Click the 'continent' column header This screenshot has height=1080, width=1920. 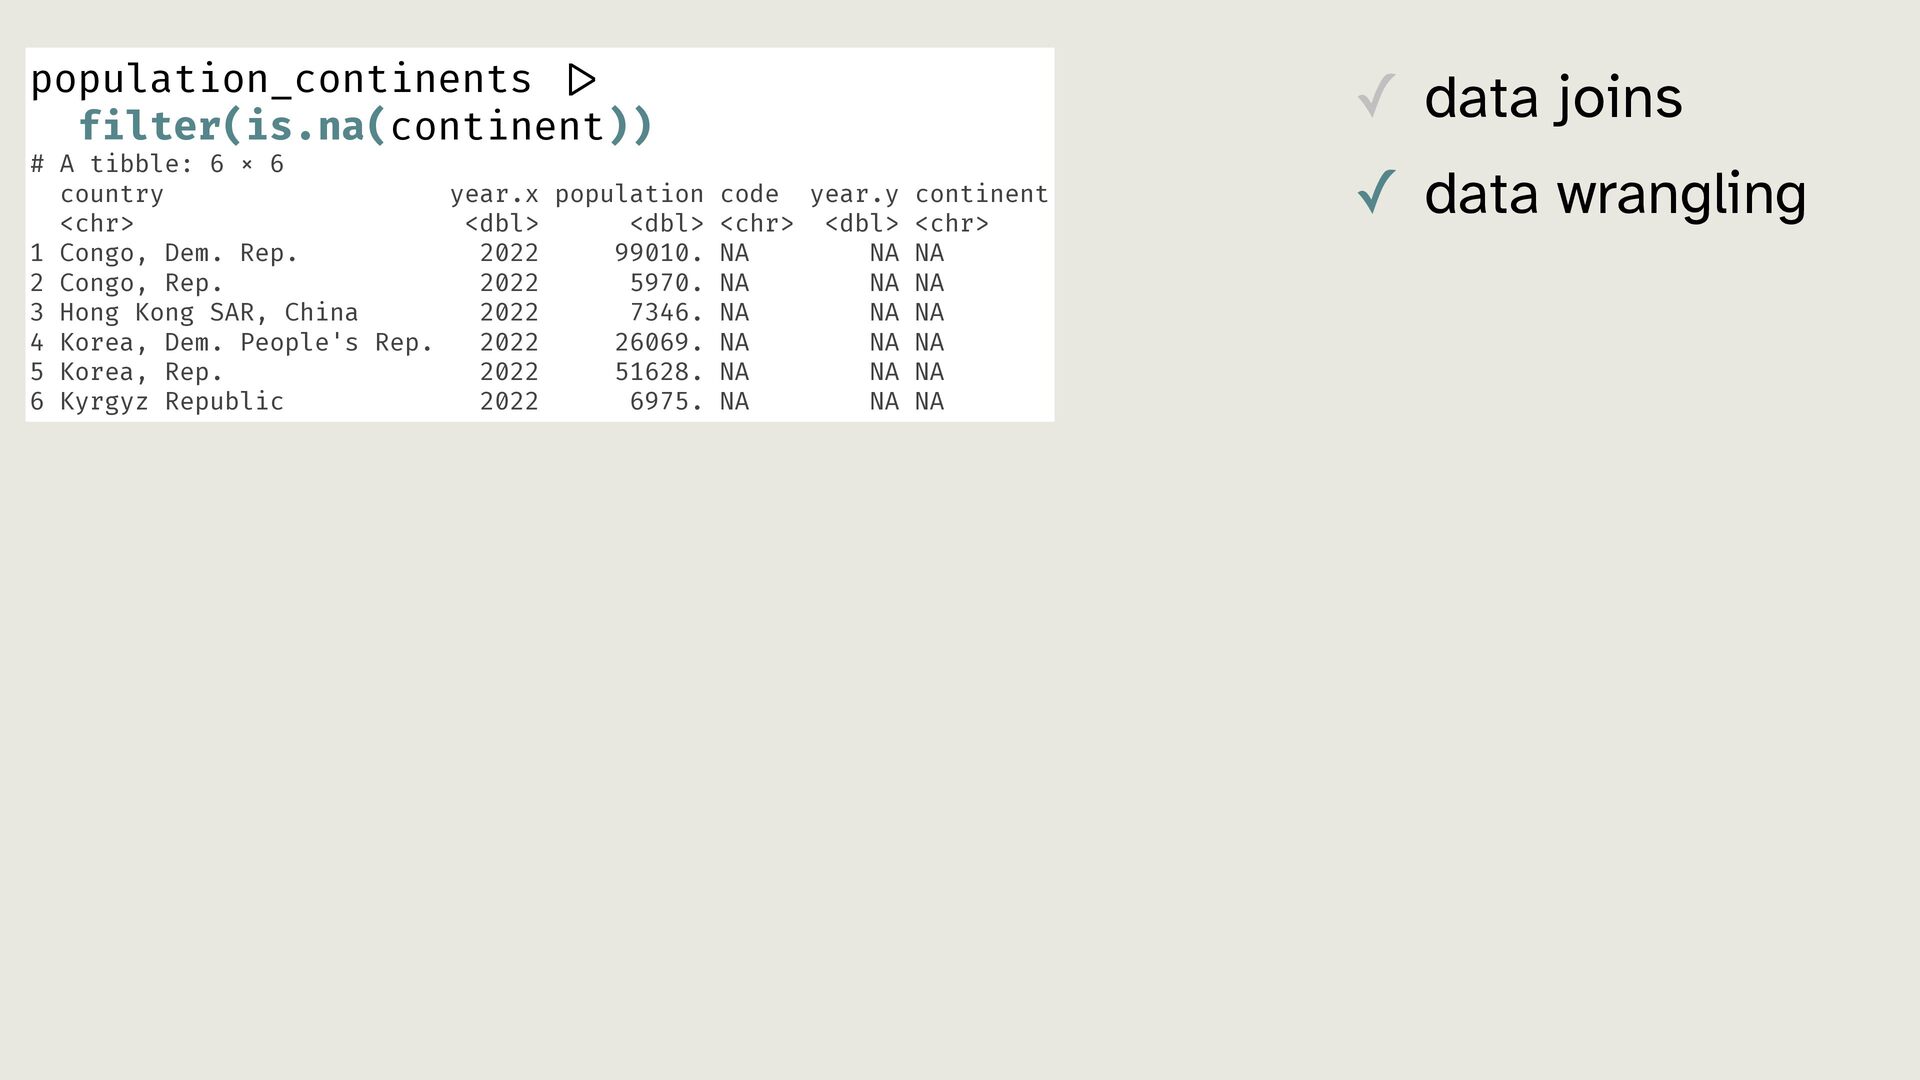click(x=981, y=194)
